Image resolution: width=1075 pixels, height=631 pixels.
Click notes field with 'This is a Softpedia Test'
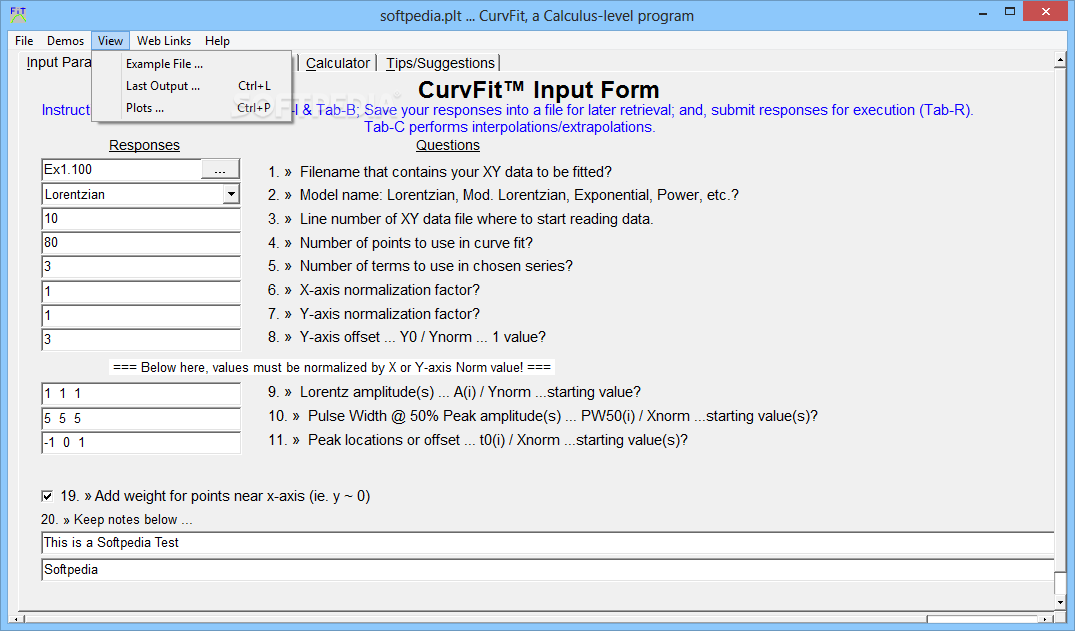pyautogui.click(x=548, y=543)
